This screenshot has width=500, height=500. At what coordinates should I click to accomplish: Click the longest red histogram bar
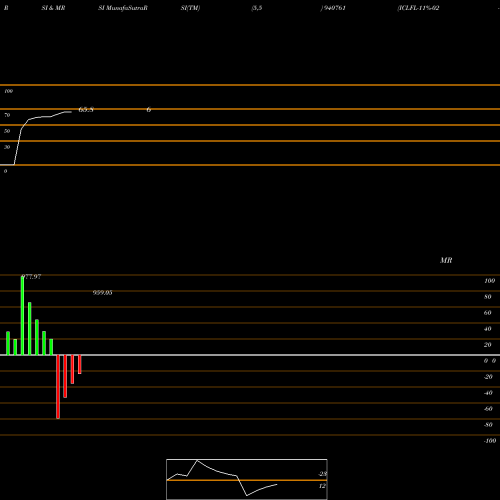point(58,387)
